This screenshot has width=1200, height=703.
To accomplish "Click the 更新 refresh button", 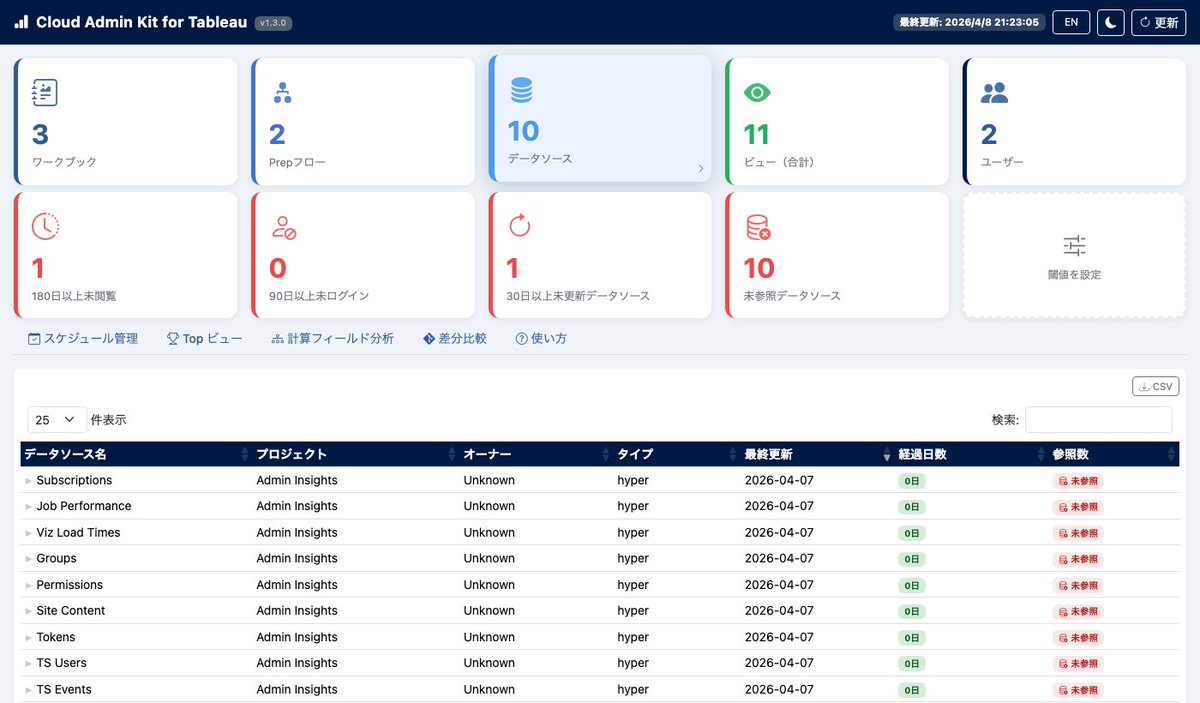I will [x=1158, y=22].
